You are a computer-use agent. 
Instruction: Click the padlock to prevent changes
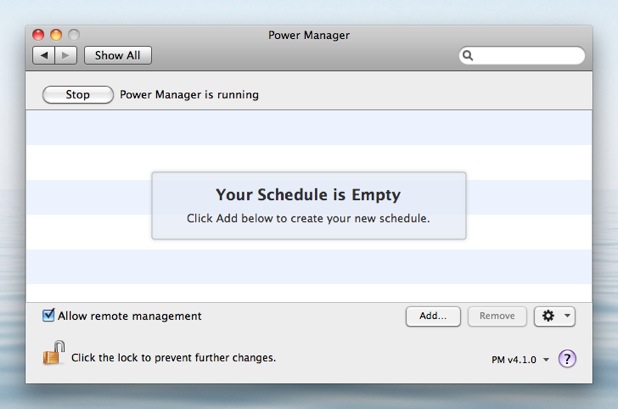(53, 353)
